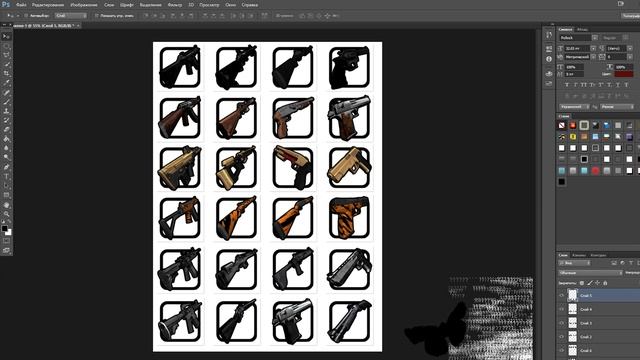Select the Eraser tool
This screenshot has width=640, height=360.
pyautogui.click(x=6, y=130)
